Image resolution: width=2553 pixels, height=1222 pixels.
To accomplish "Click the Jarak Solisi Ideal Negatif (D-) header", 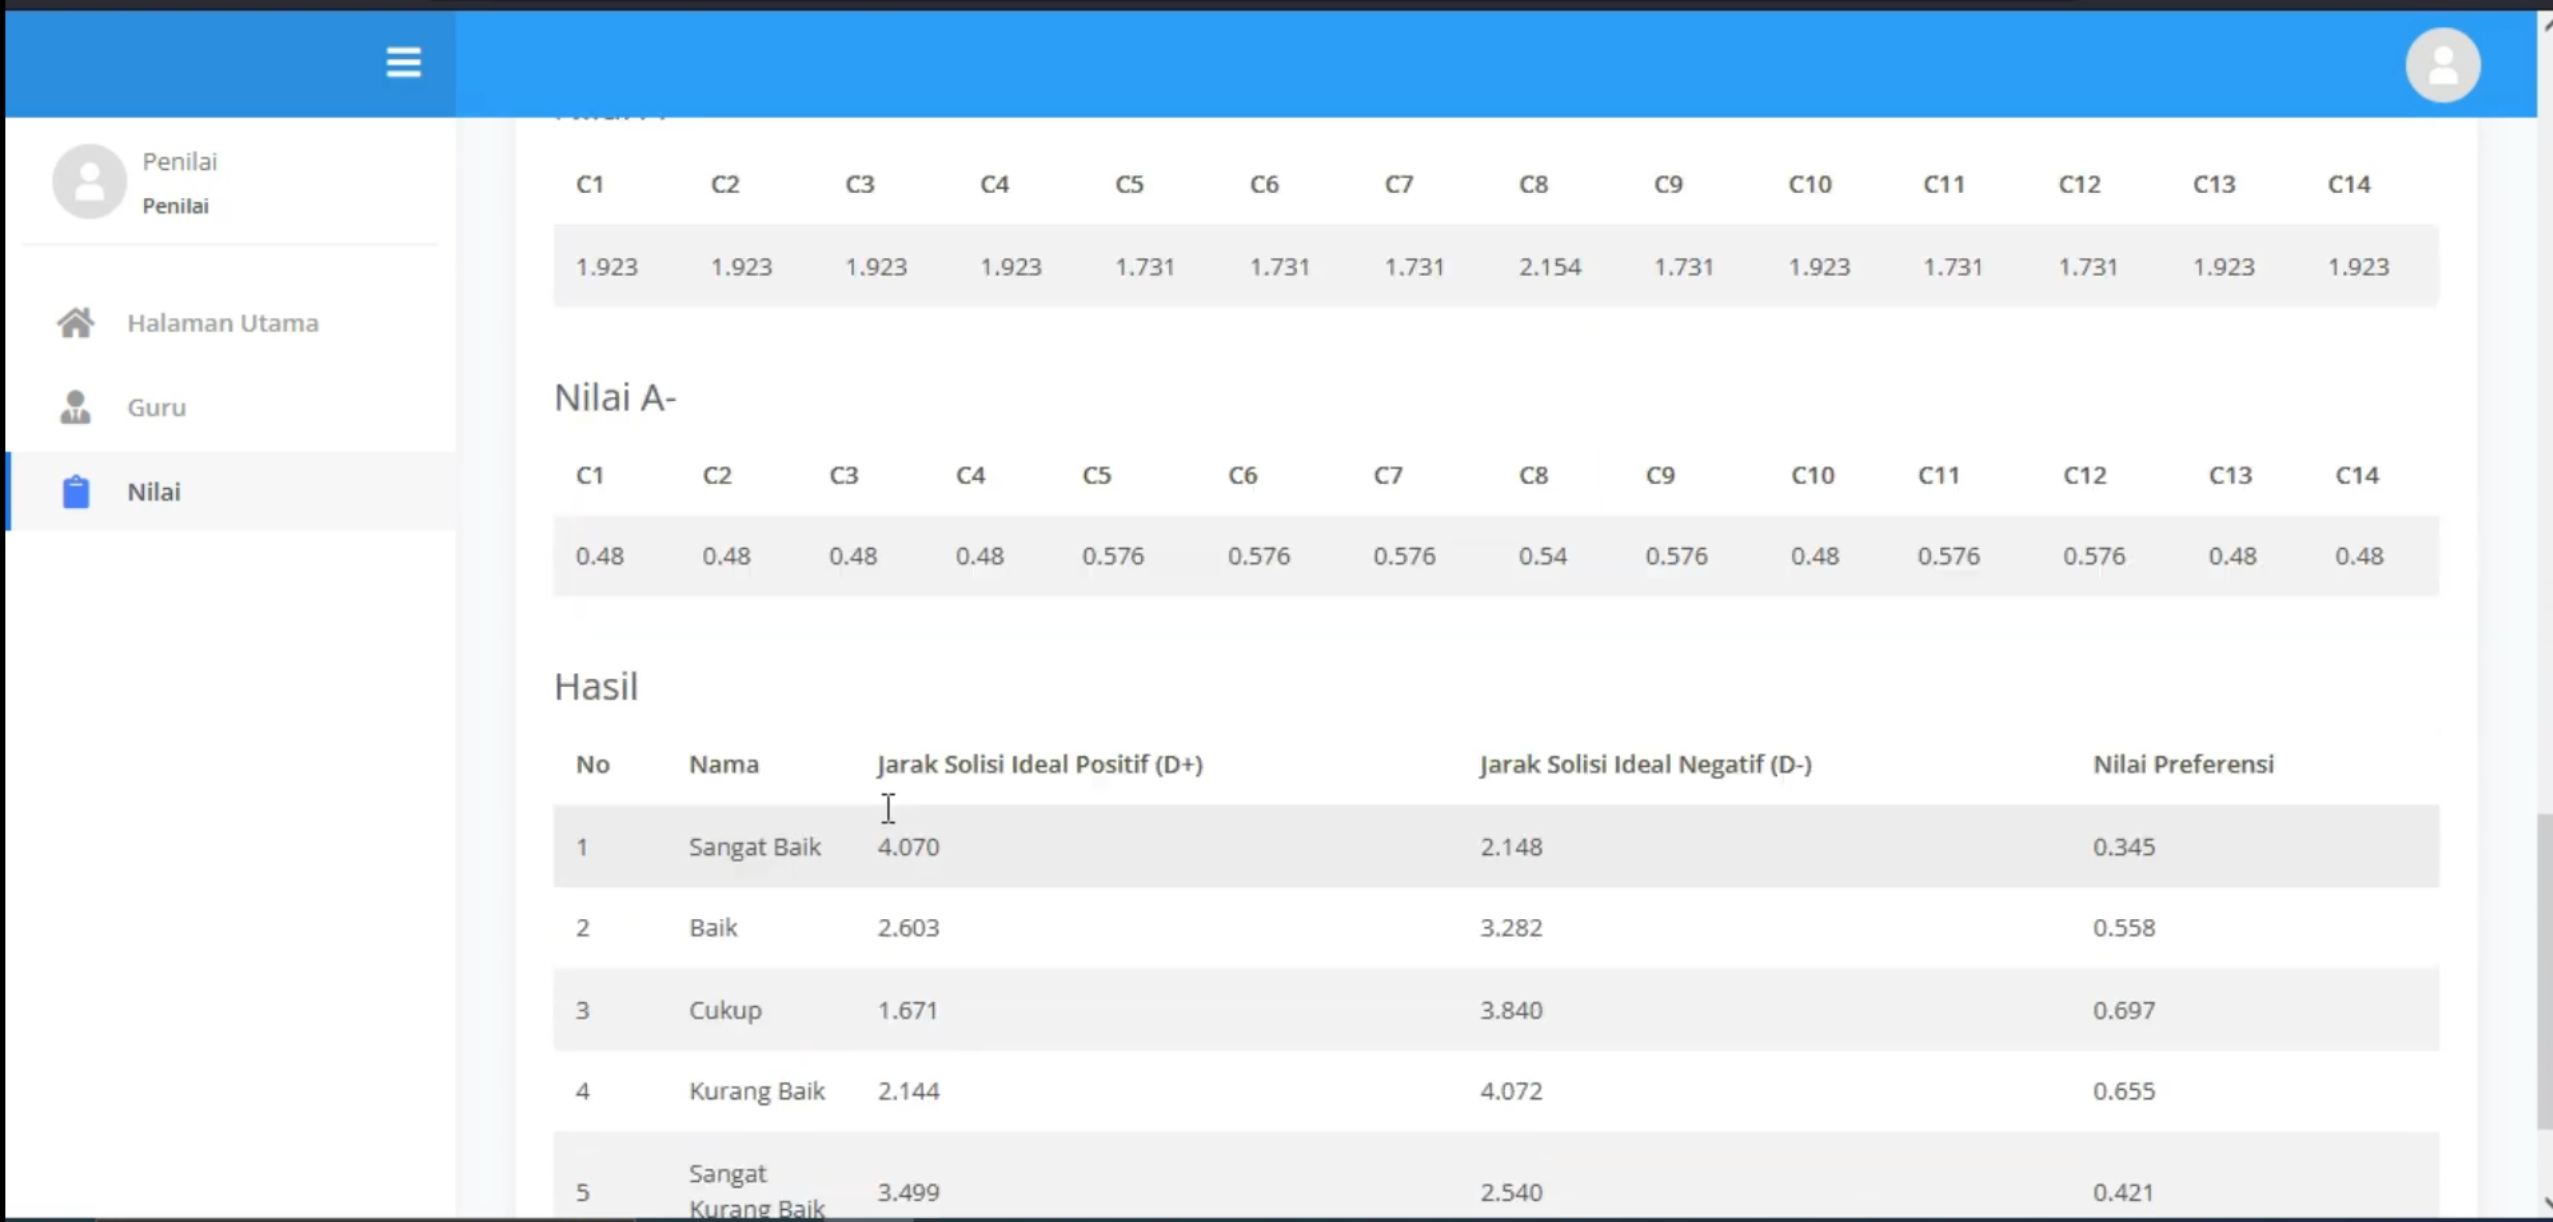I will pyautogui.click(x=1646, y=764).
